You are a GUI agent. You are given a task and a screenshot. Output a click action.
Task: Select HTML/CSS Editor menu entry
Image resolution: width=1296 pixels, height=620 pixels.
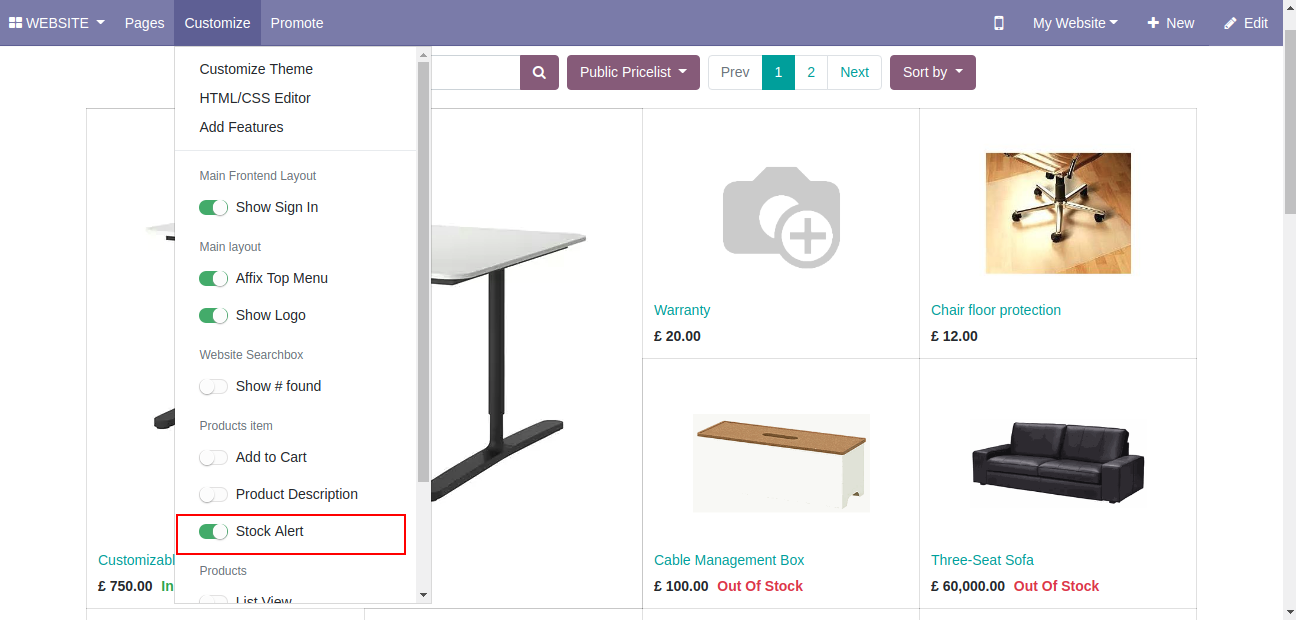[255, 98]
